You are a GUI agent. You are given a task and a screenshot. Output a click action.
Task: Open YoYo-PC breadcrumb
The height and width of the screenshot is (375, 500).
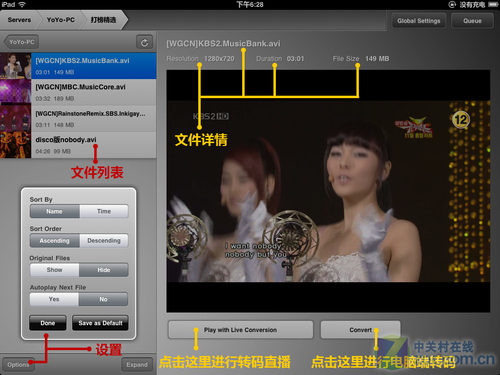60,20
